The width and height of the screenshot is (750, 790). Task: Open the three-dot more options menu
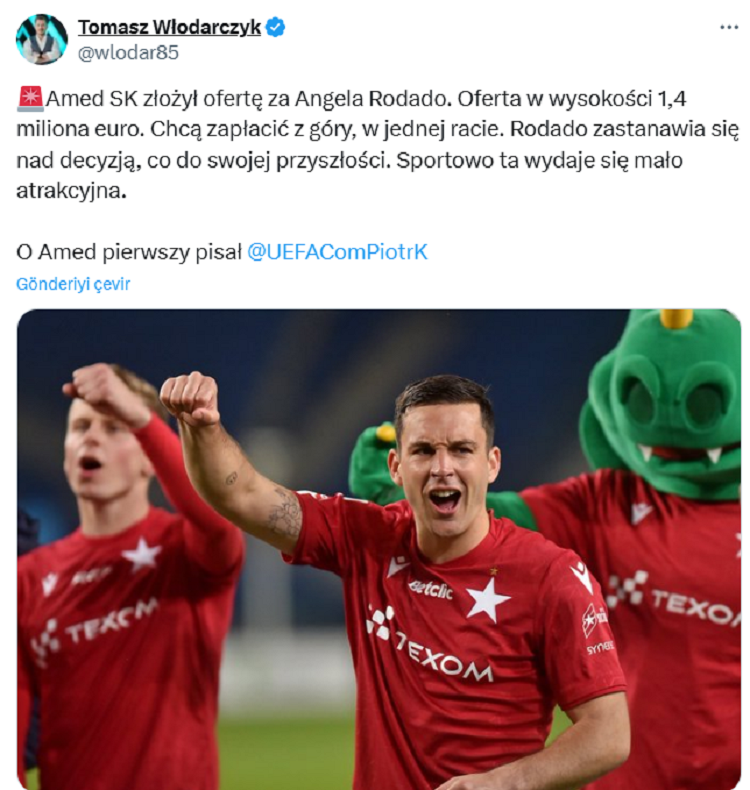pos(729,27)
